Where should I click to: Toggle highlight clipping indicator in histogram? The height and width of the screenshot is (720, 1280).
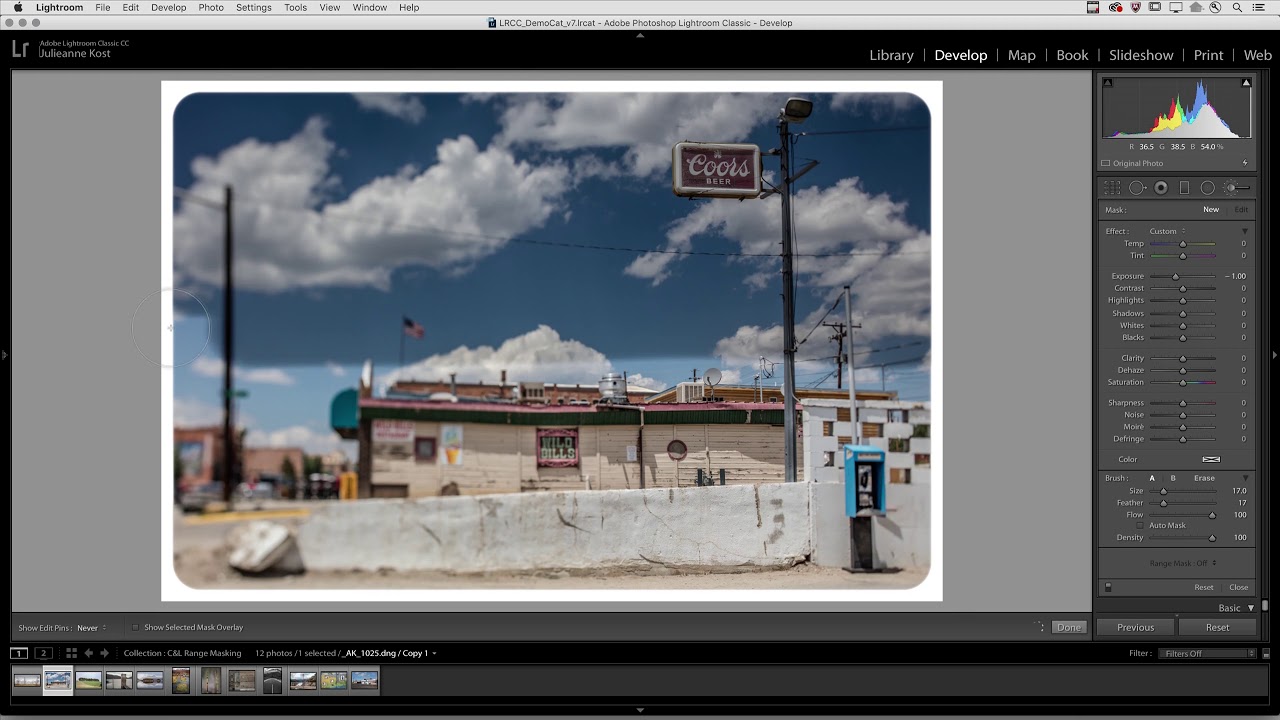click(1246, 83)
